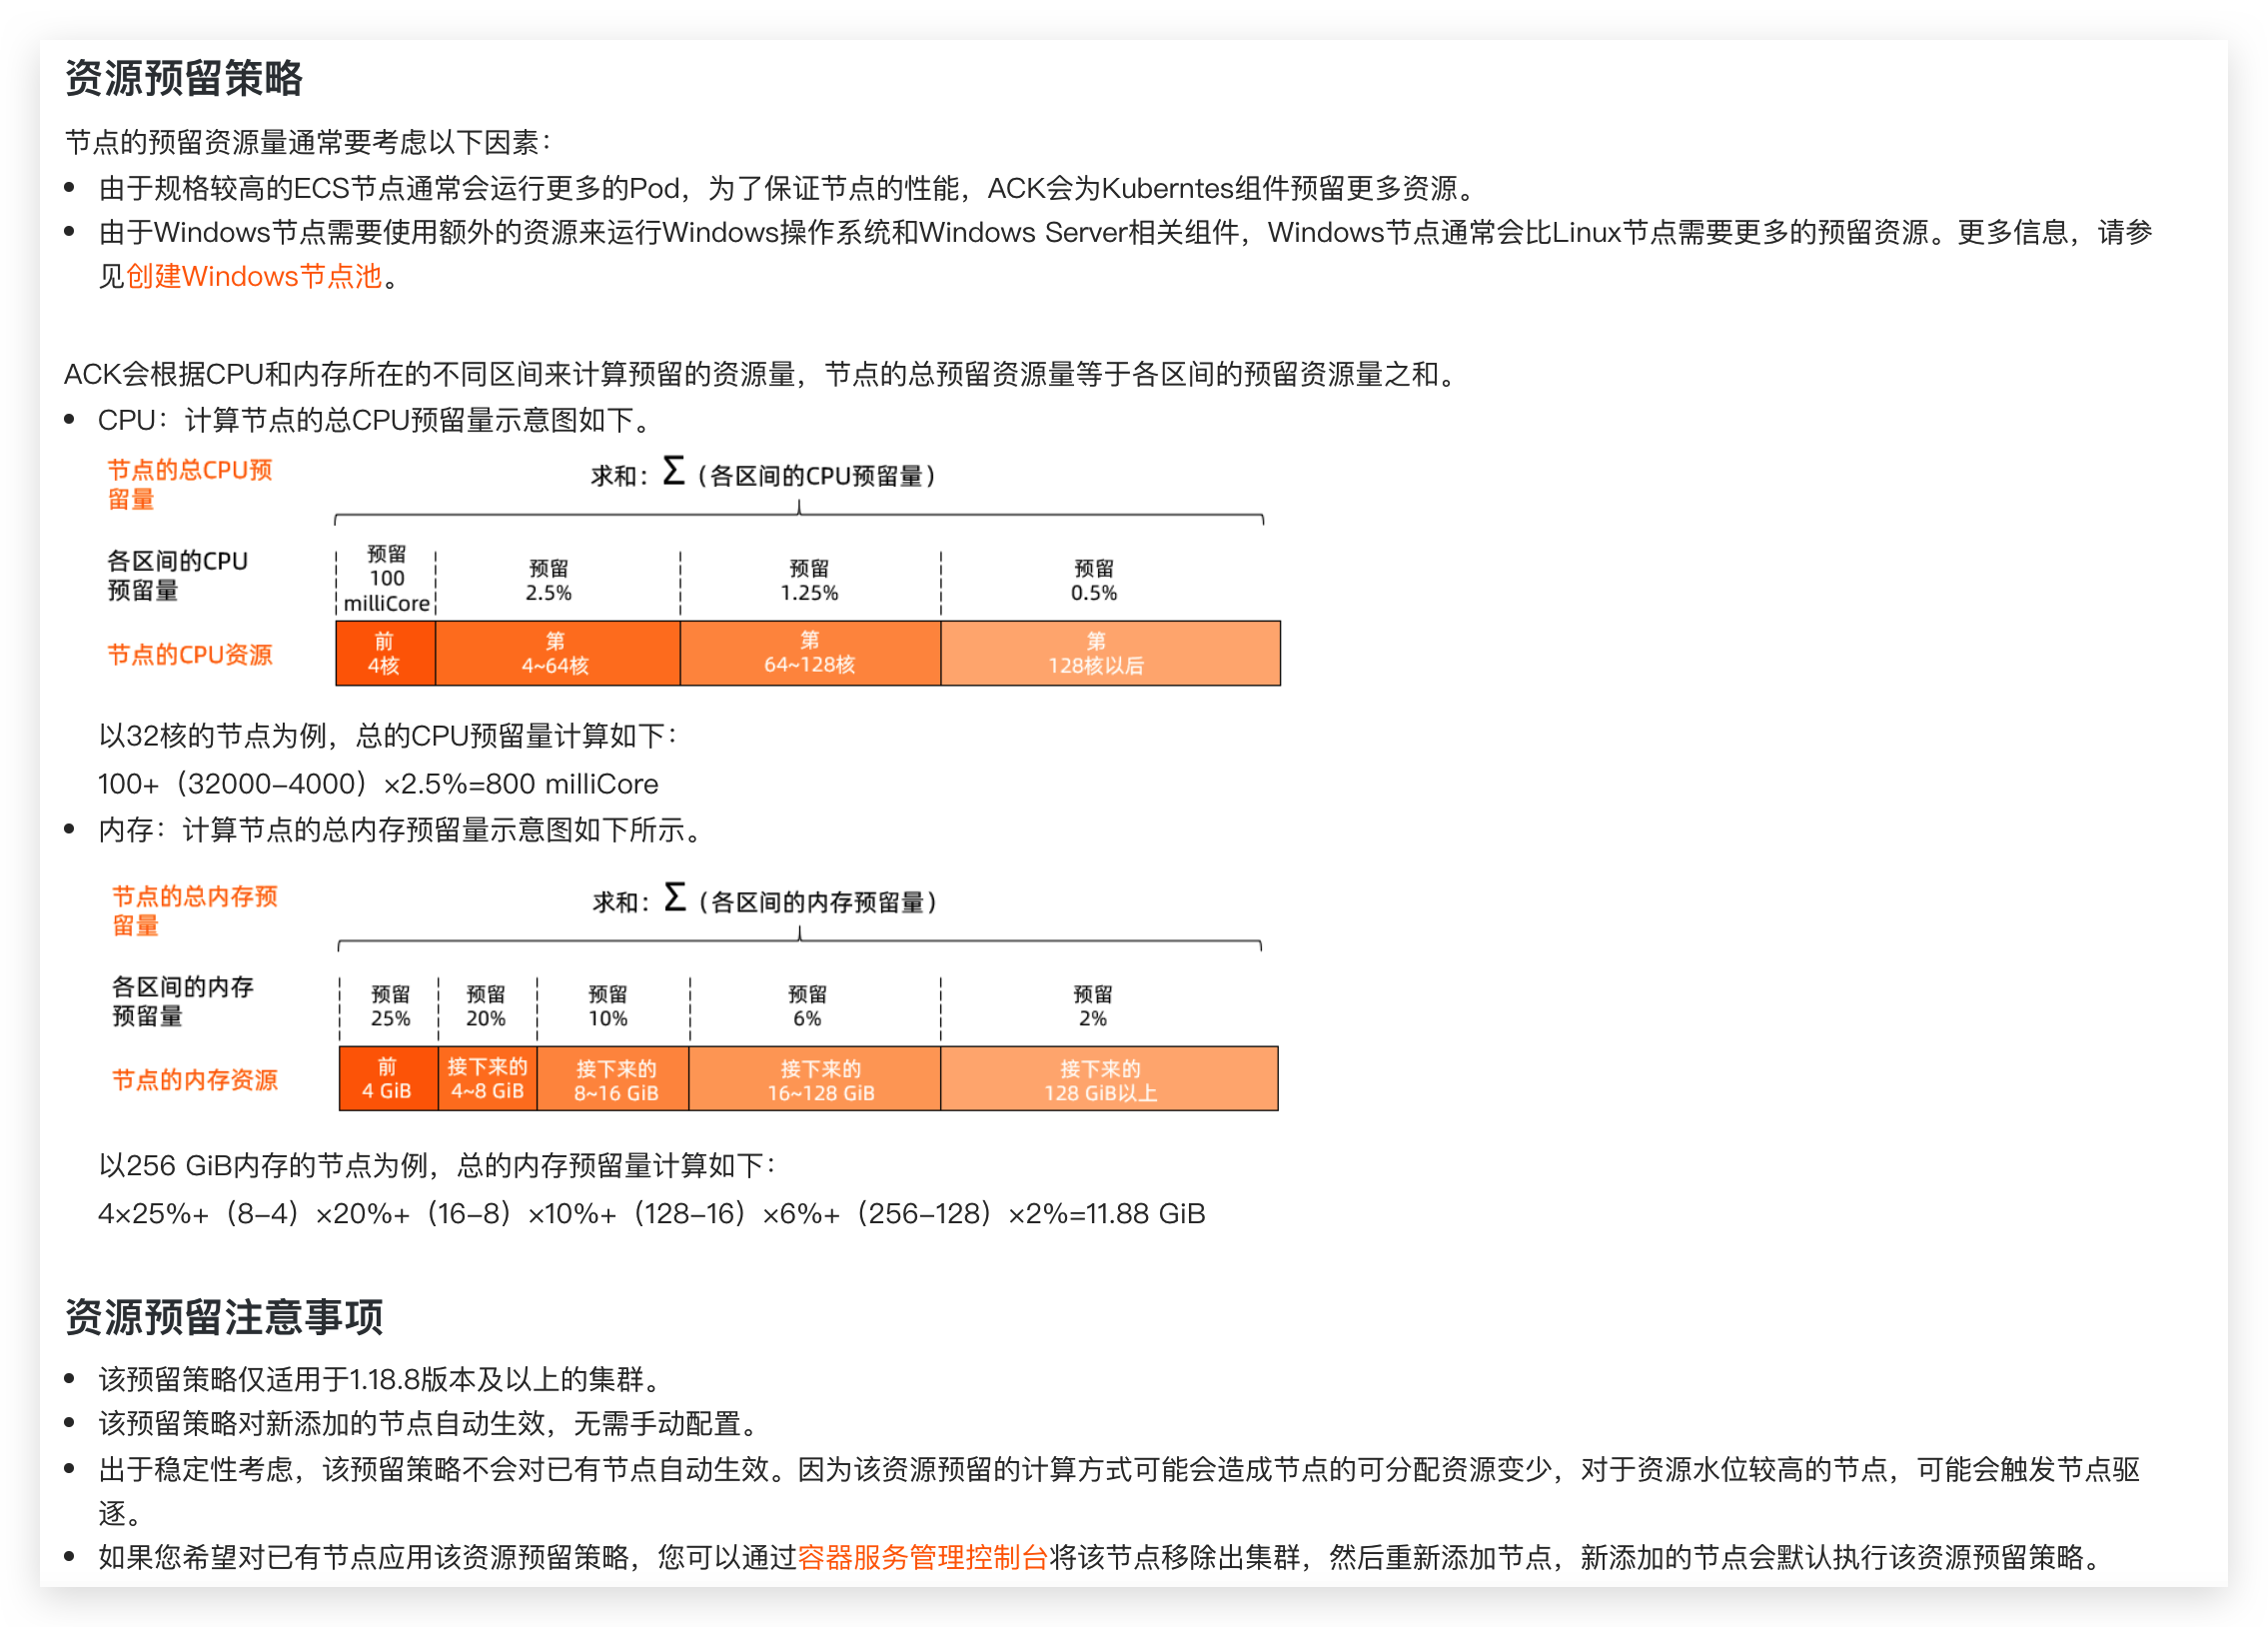The width and height of the screenshot is (2268, 1627).
Task: Click the 求和 CPU预留量 formula text
Action: [x=764, y=473]
